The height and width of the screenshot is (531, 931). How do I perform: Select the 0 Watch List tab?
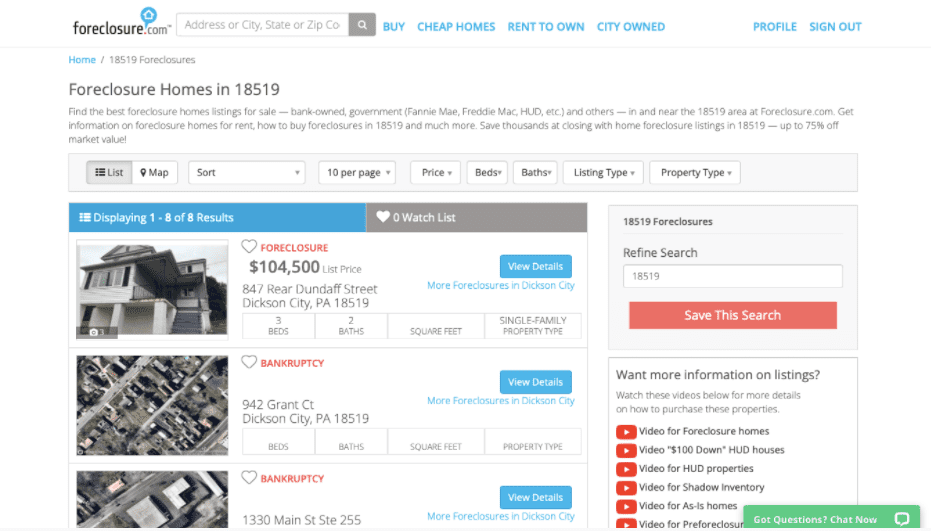point(477,217)
